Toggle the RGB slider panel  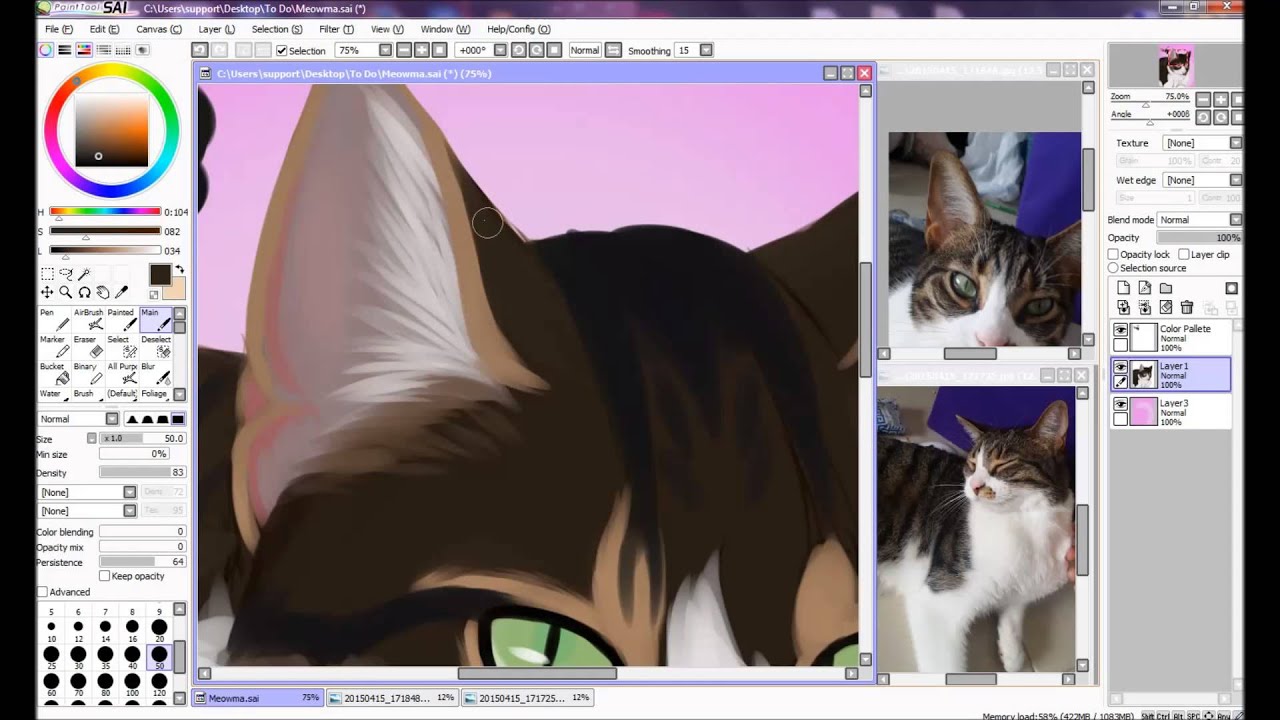[x=65, y=50]
